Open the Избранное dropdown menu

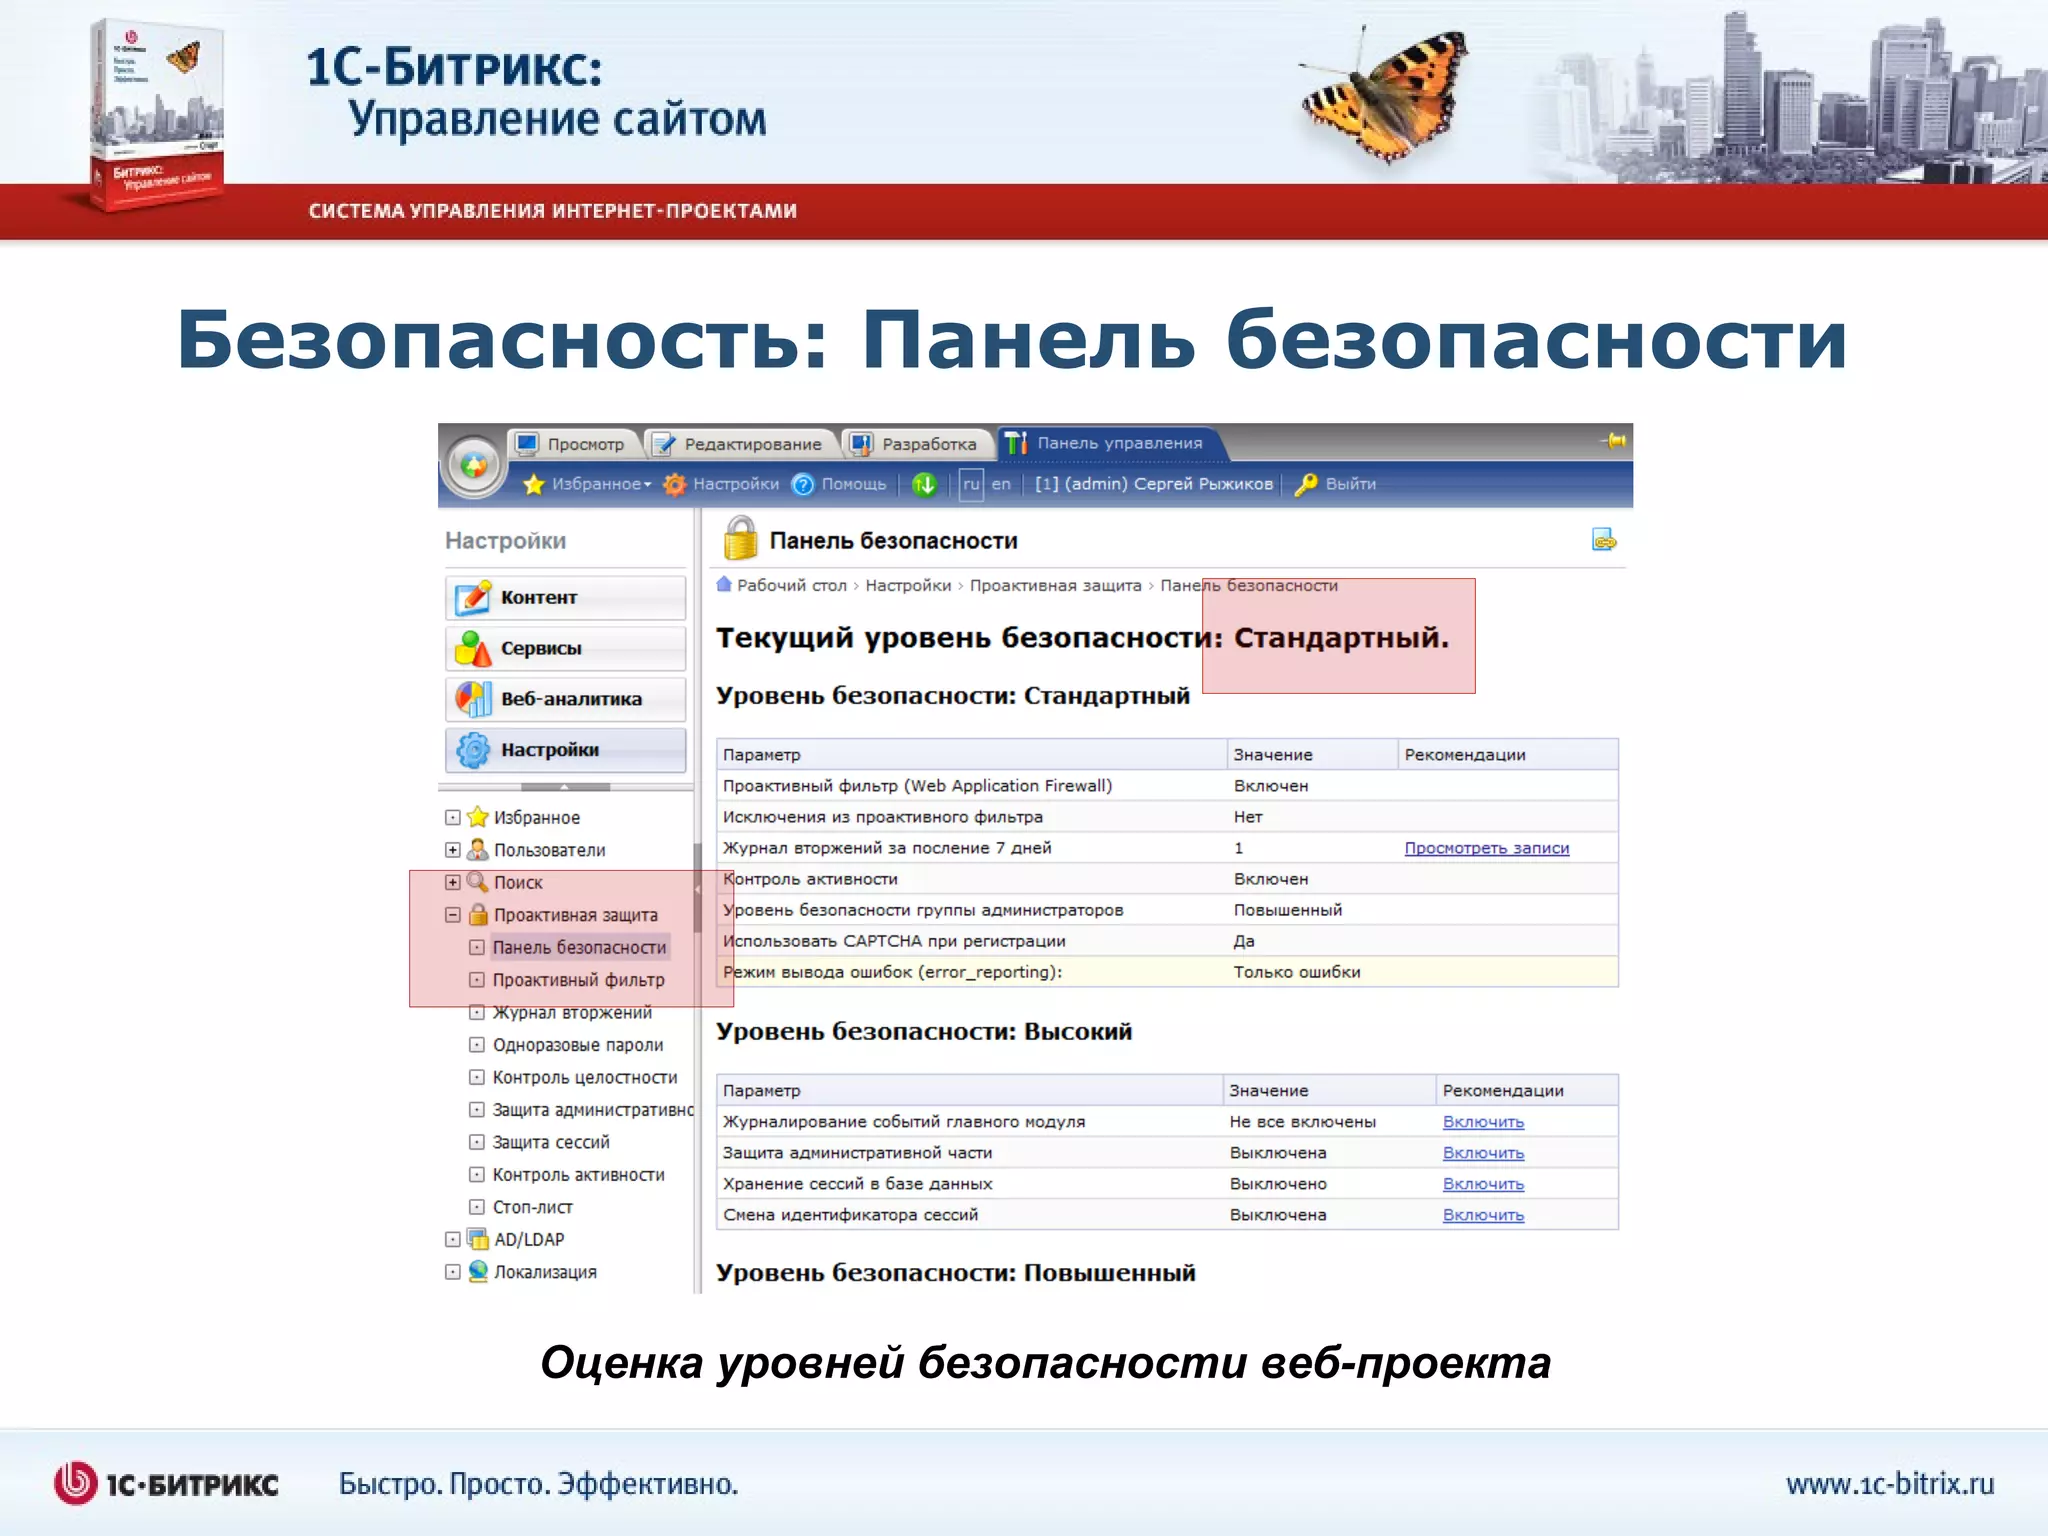(601, 484)
